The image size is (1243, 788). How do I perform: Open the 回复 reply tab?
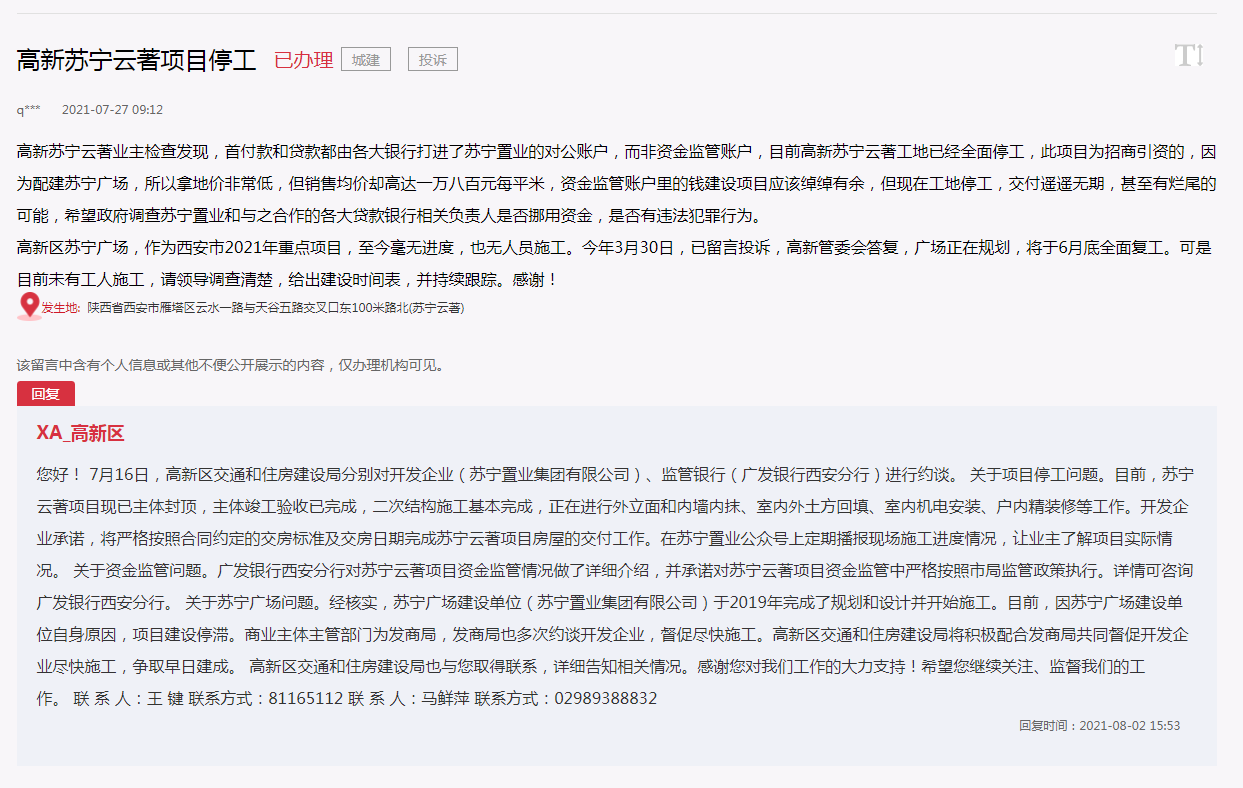[46, 394]
